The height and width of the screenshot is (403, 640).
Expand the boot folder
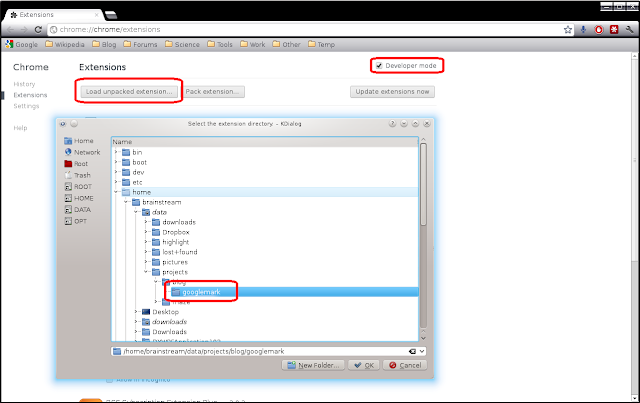point(116,162)
